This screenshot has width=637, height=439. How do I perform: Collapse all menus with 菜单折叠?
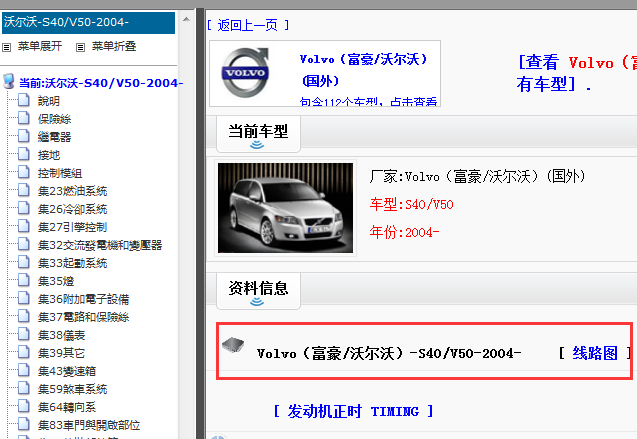(114, 46)
